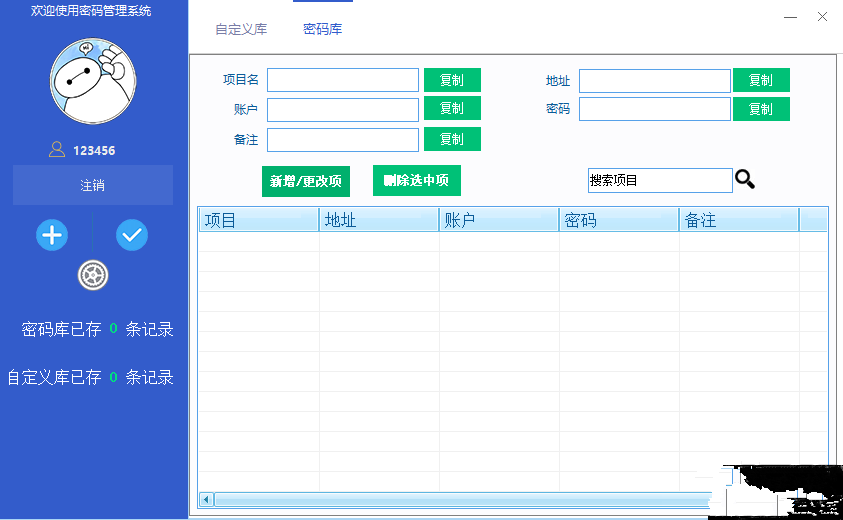Click the blue checkmark icon
Screen dimensions: 843x520
(x=132, y=235)
